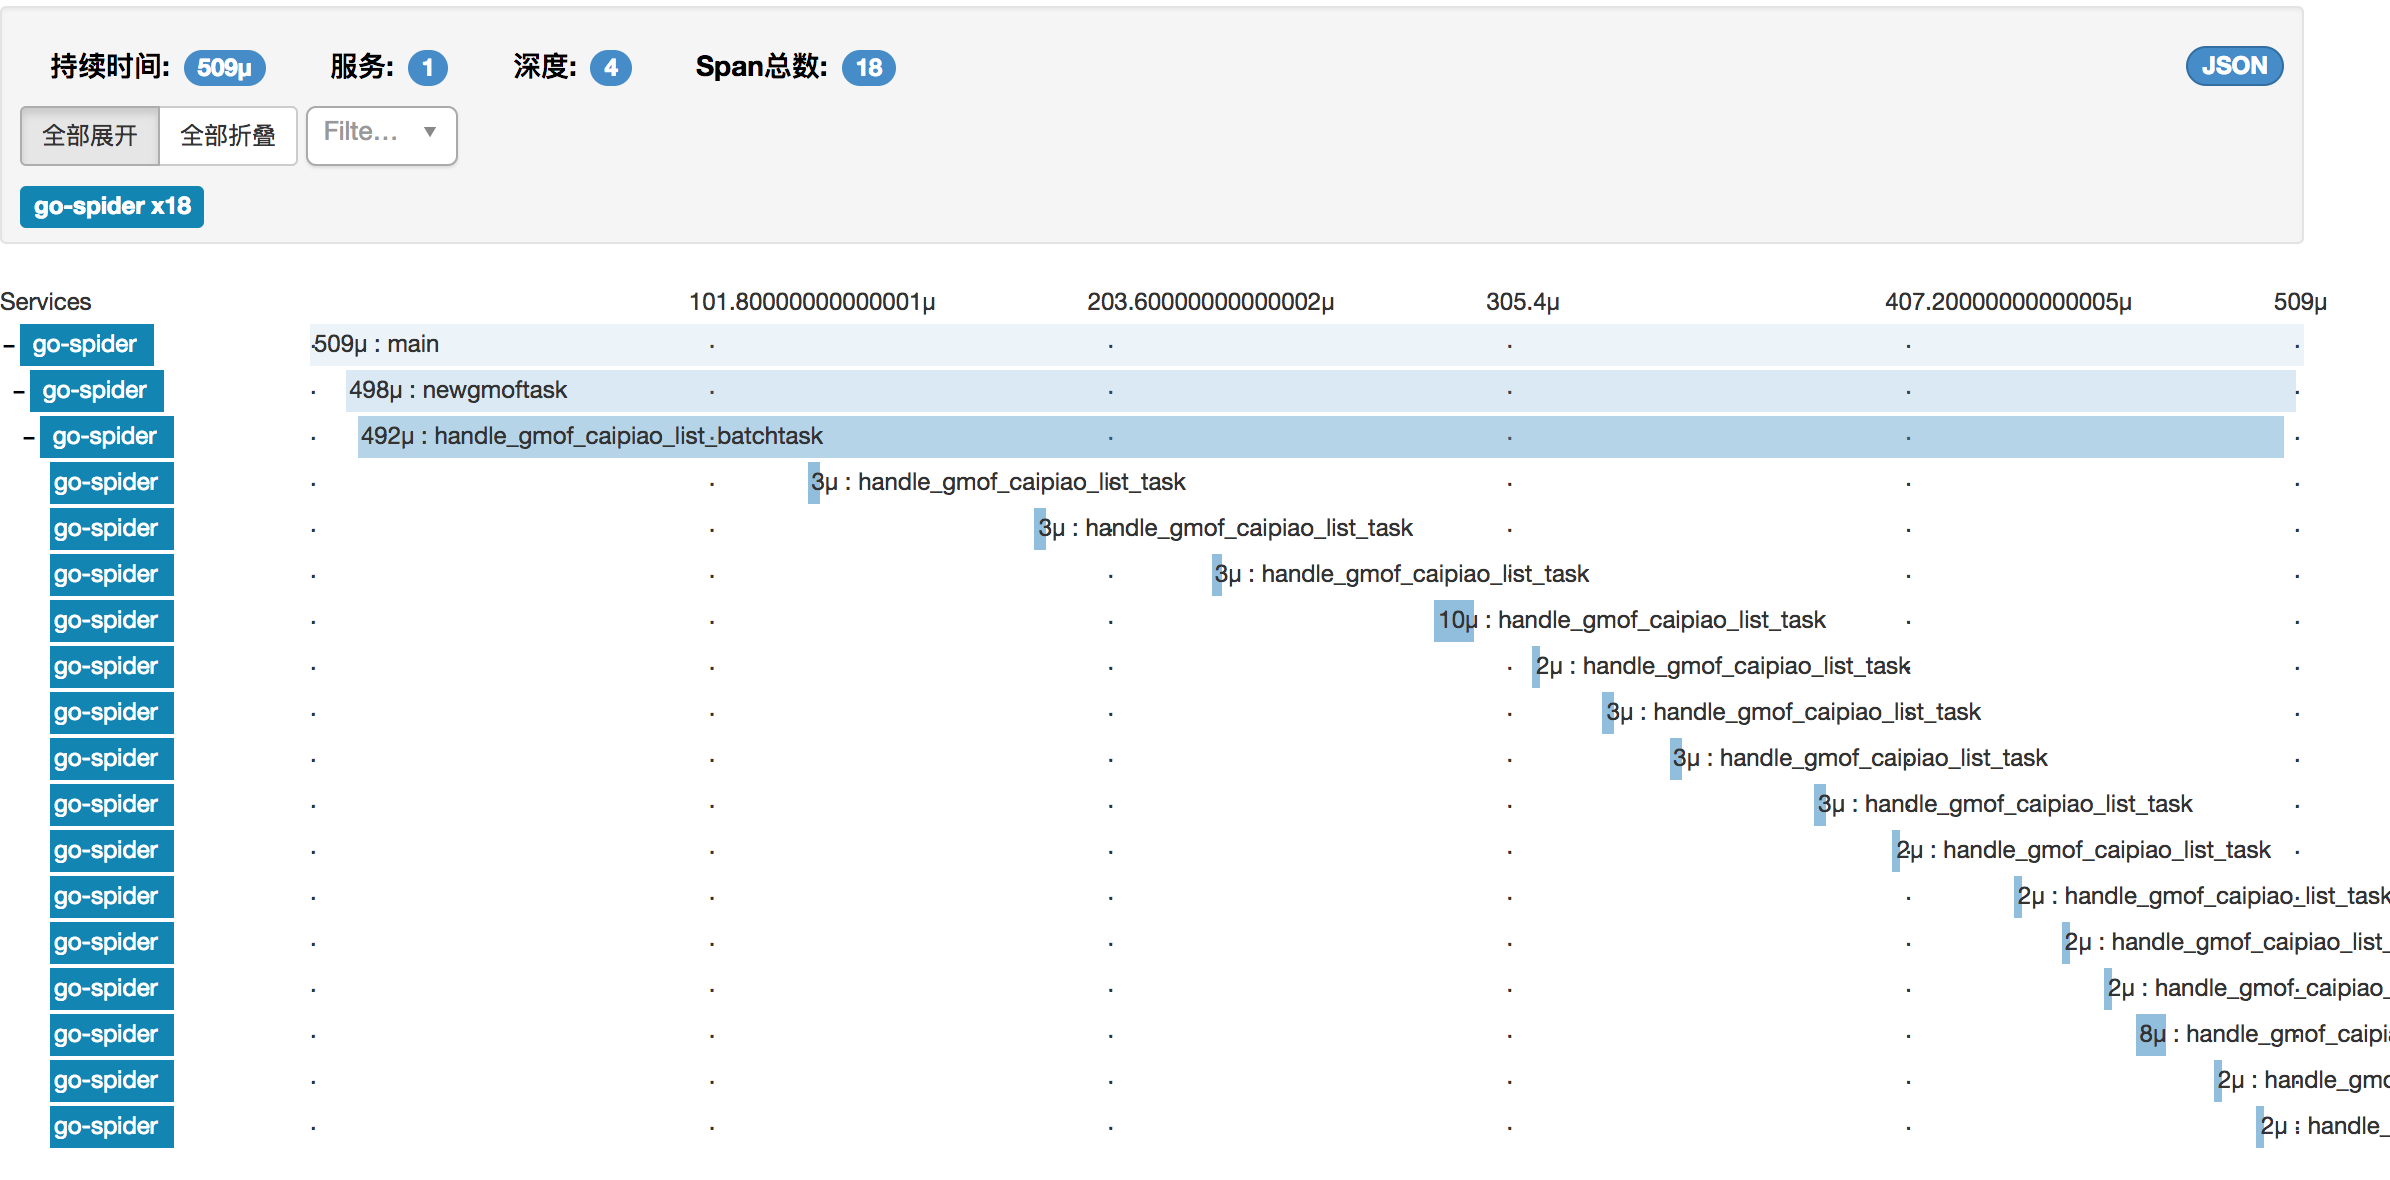Select the 492μ handle_gmof_caipiao_list_batchtask span
This screenshot has height=1180, width=2390.
(x=1321, y=436)
